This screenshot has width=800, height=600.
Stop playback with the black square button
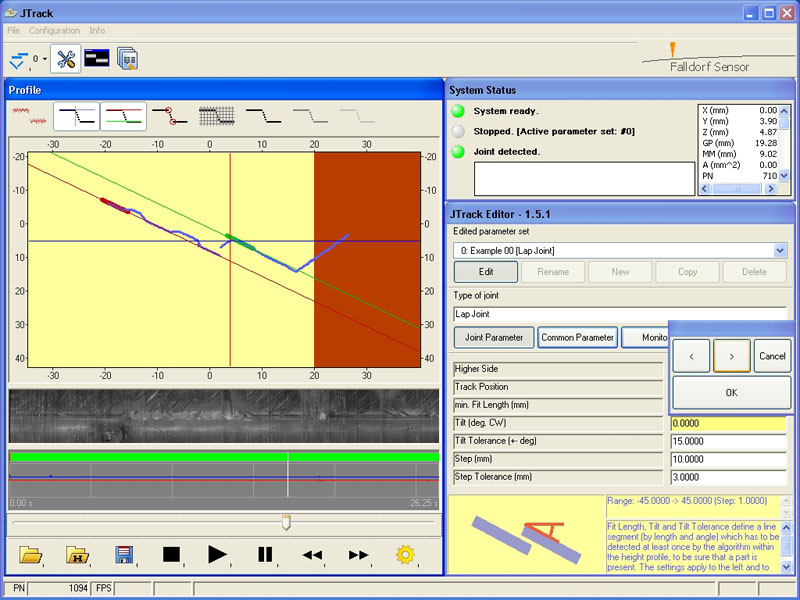(171, 554)
